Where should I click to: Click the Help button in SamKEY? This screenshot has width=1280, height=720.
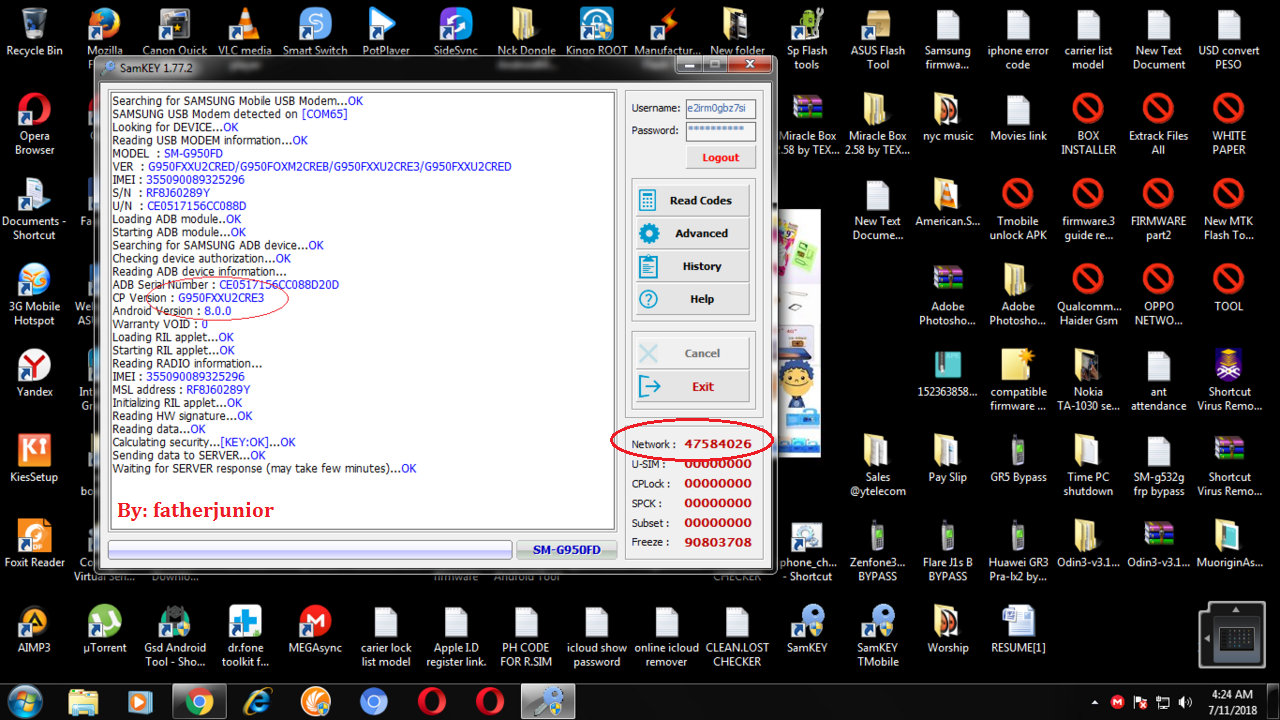pos(692,299)
